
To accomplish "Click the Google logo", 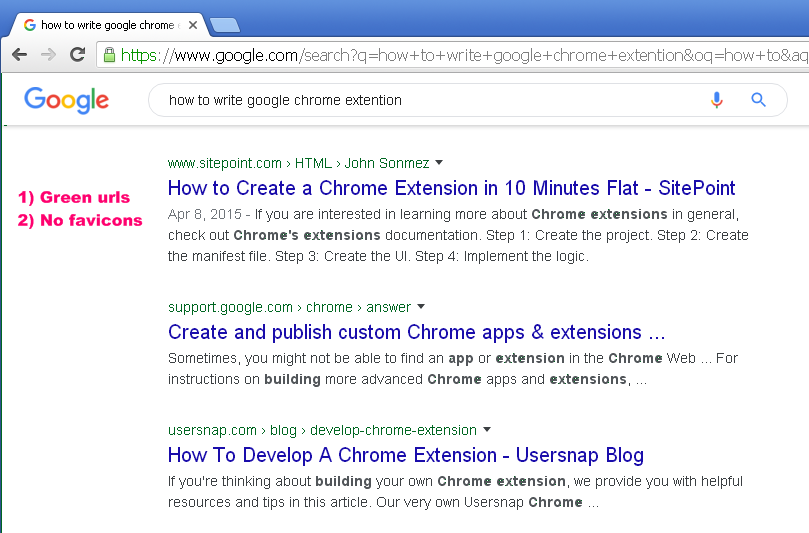I will (x=67, y=100).
